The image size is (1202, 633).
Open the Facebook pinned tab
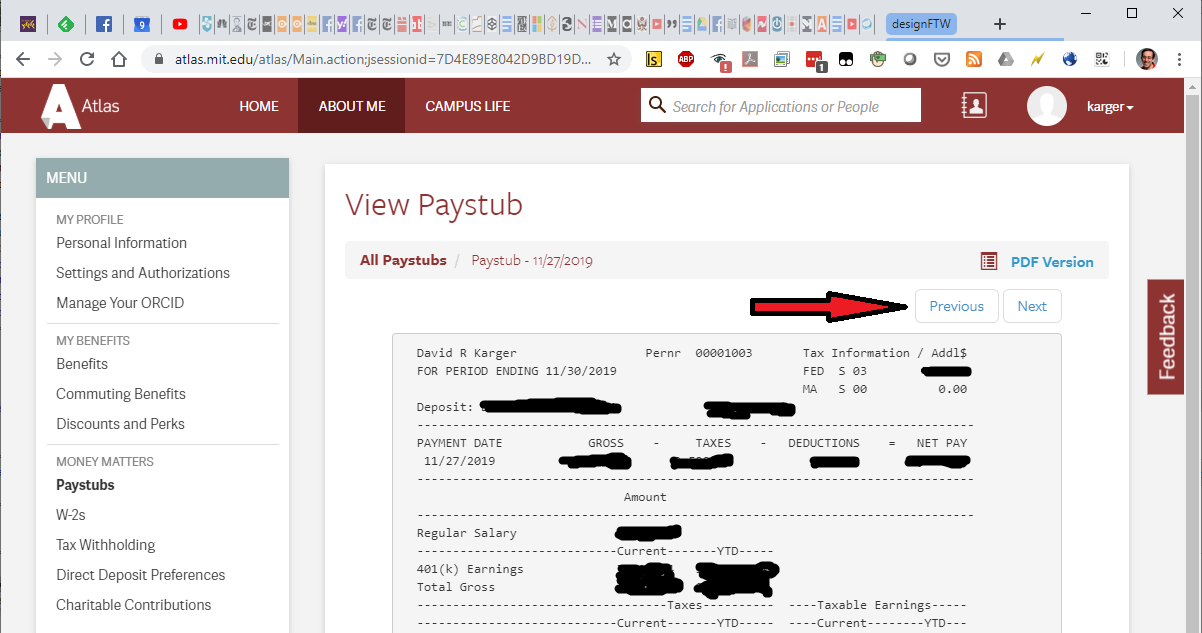click(103, 24)
